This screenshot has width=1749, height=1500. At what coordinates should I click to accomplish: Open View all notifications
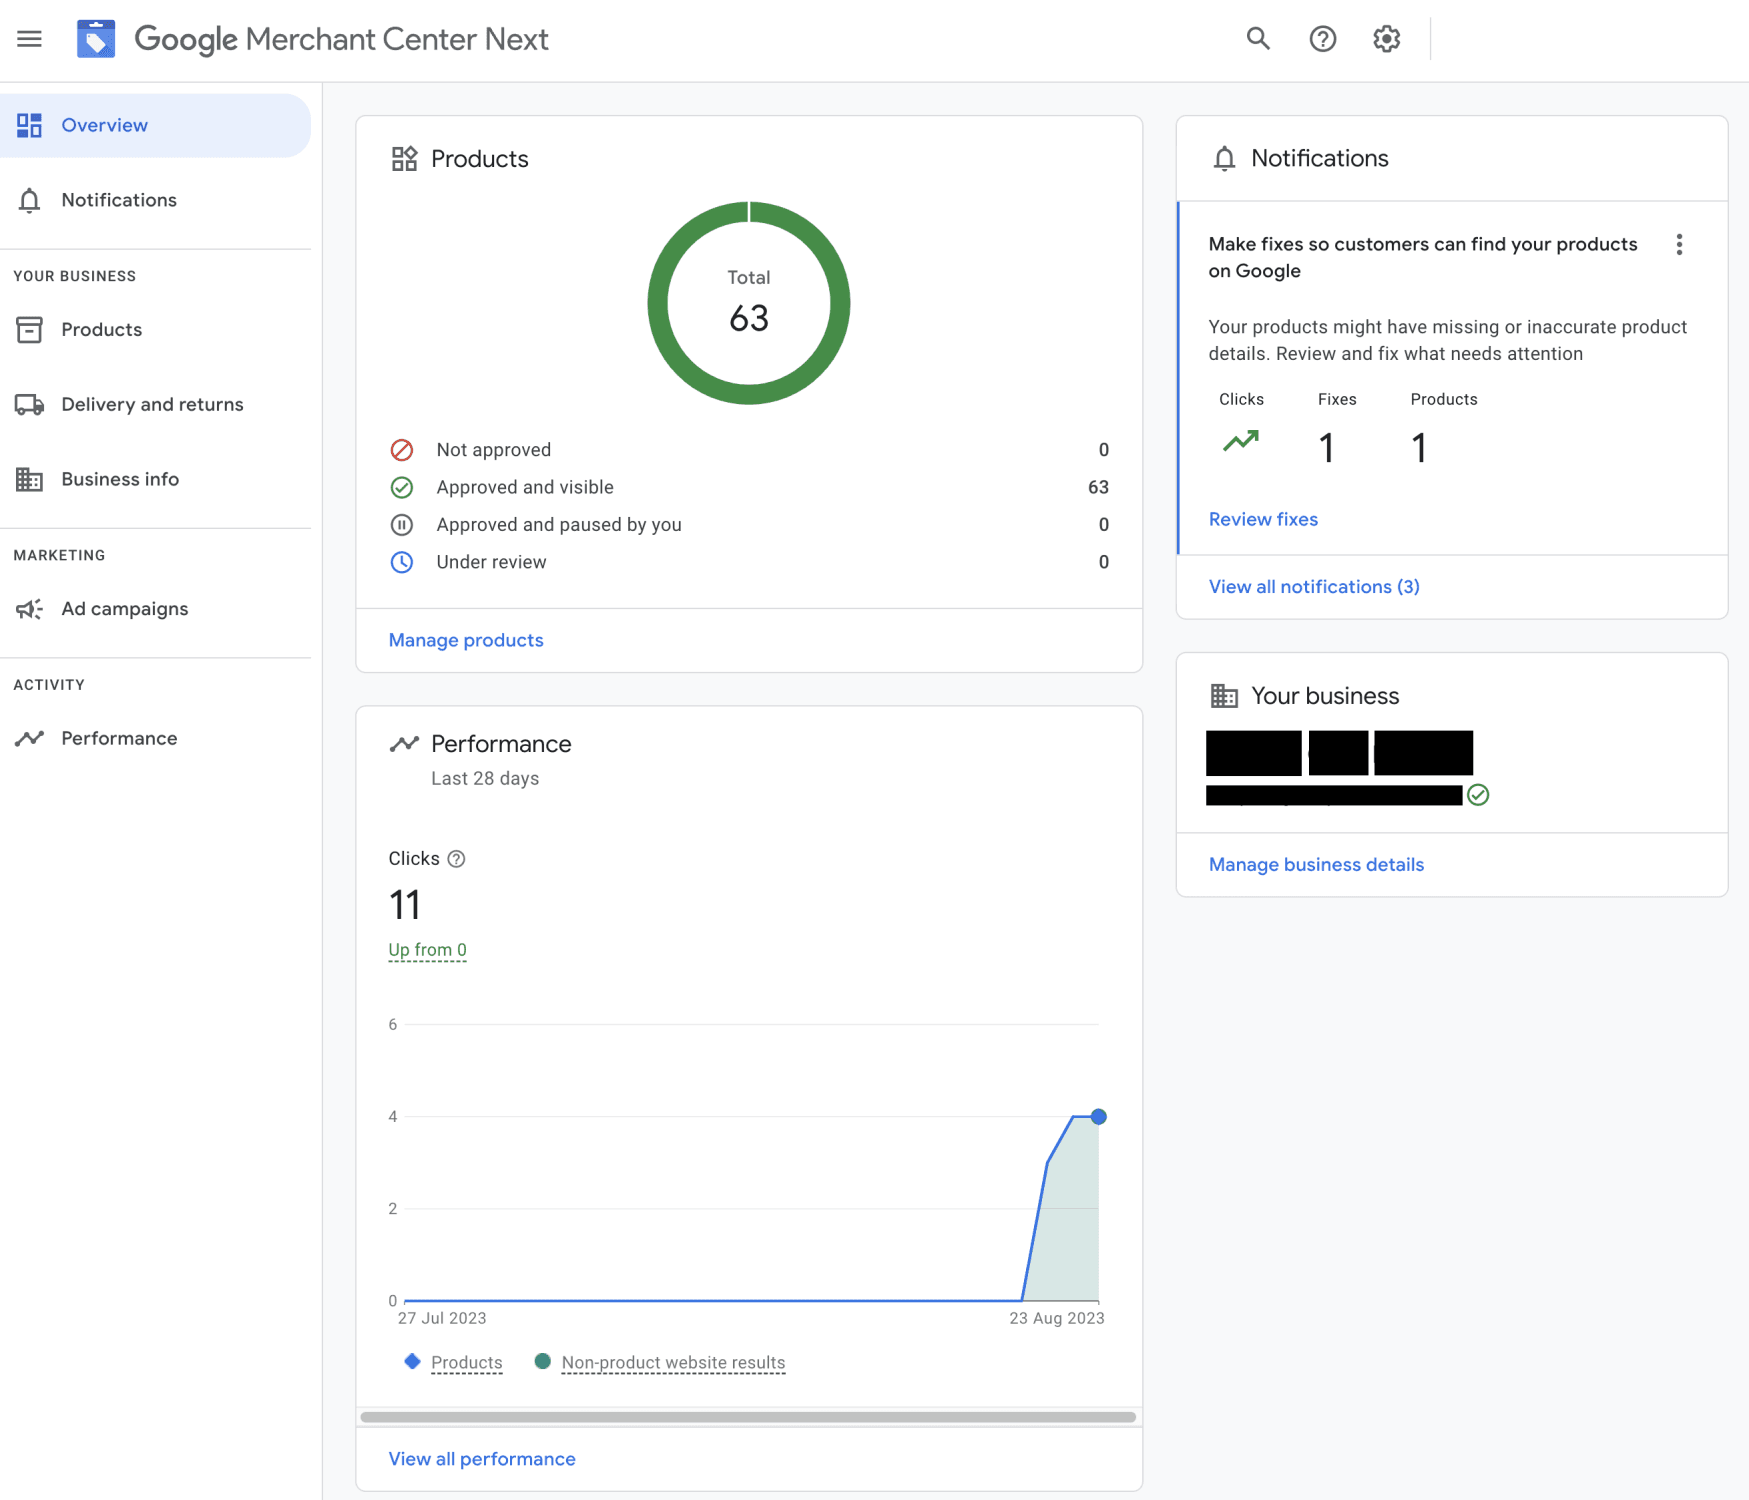pyautogui.click(x=1313, y=587)
